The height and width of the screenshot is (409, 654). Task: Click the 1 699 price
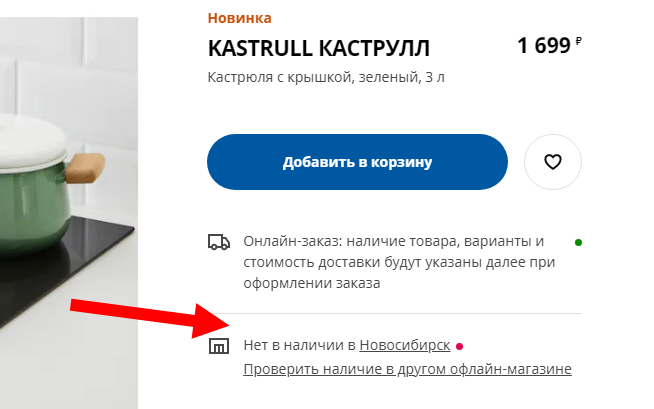(x=544, y=45)
